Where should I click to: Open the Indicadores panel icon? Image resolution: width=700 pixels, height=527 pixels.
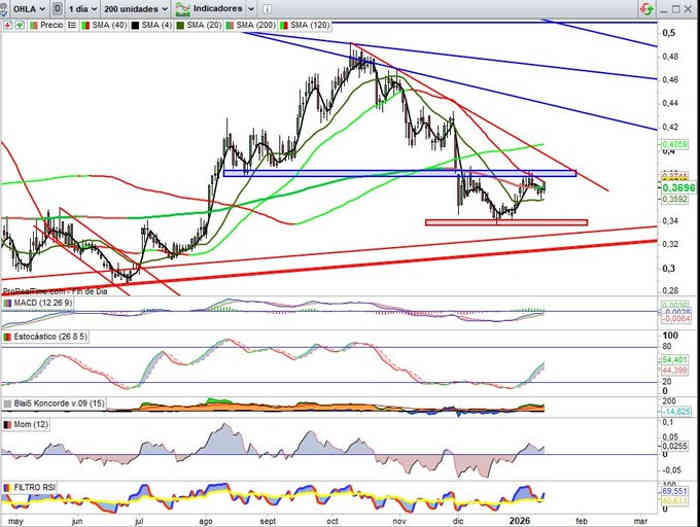coord(183,8)
